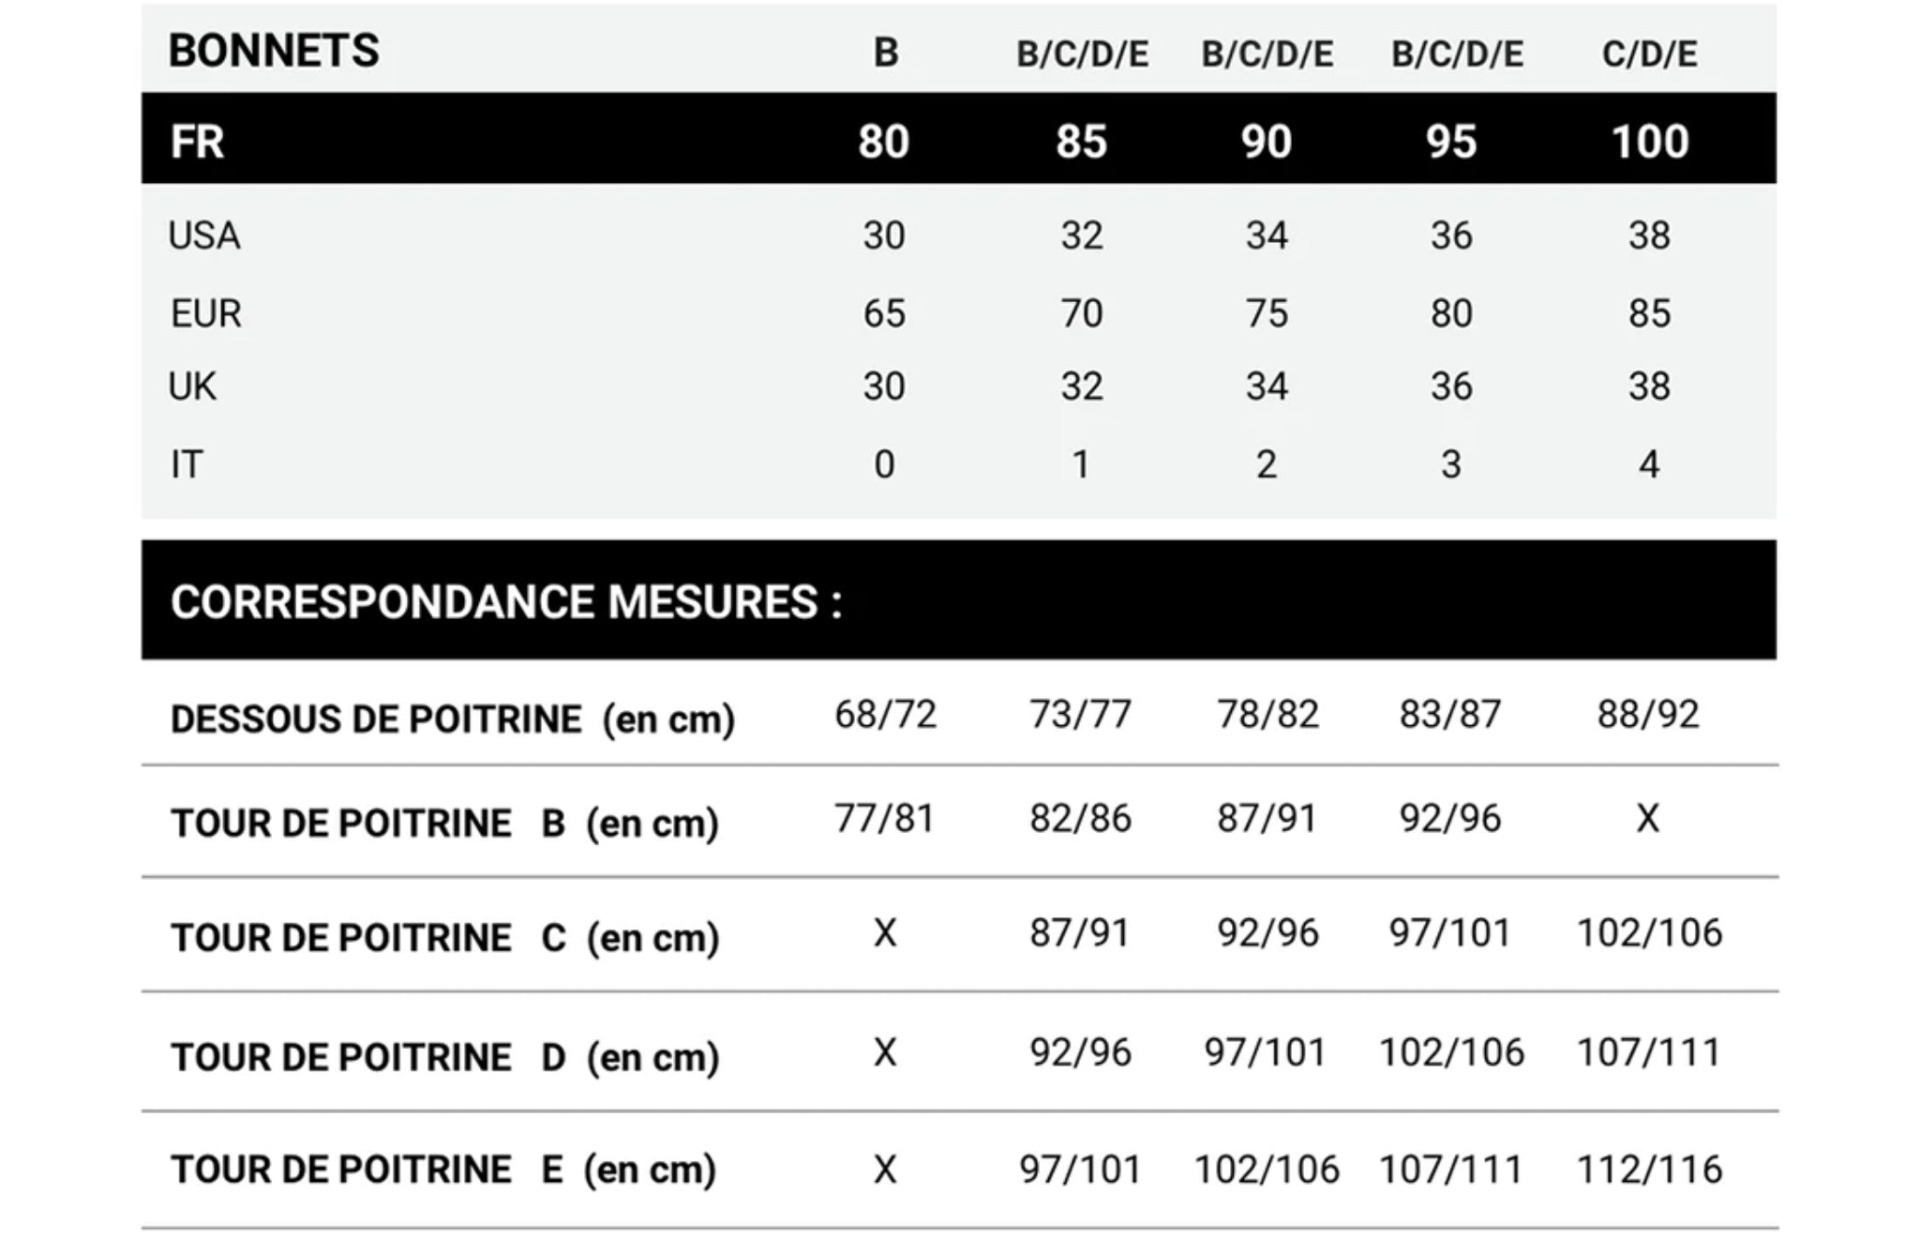Click the X in the C row
The width and height of the screenshot is (1920, 1240).
click(885, 934)
